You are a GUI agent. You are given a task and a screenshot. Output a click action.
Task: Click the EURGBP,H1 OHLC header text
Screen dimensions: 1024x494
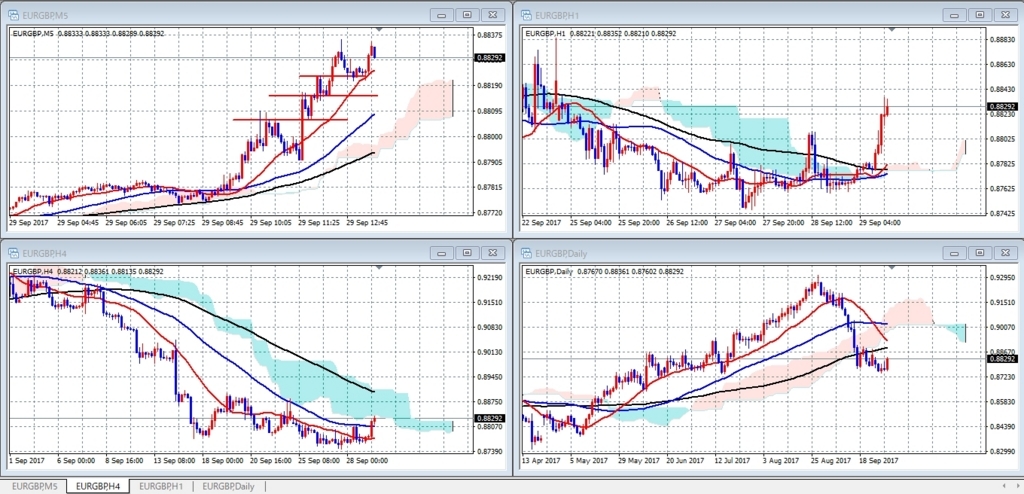(601, 33)
